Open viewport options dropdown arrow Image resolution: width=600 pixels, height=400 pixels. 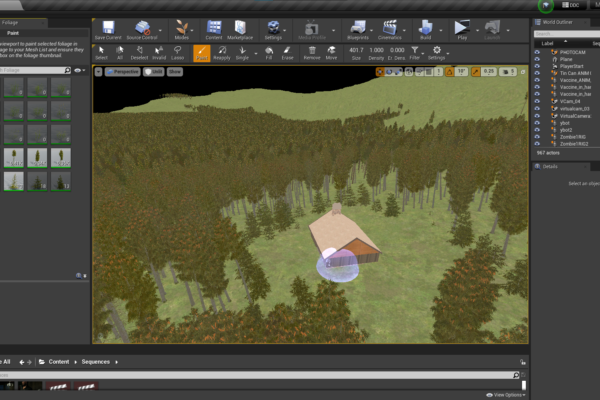coord(98,72)
